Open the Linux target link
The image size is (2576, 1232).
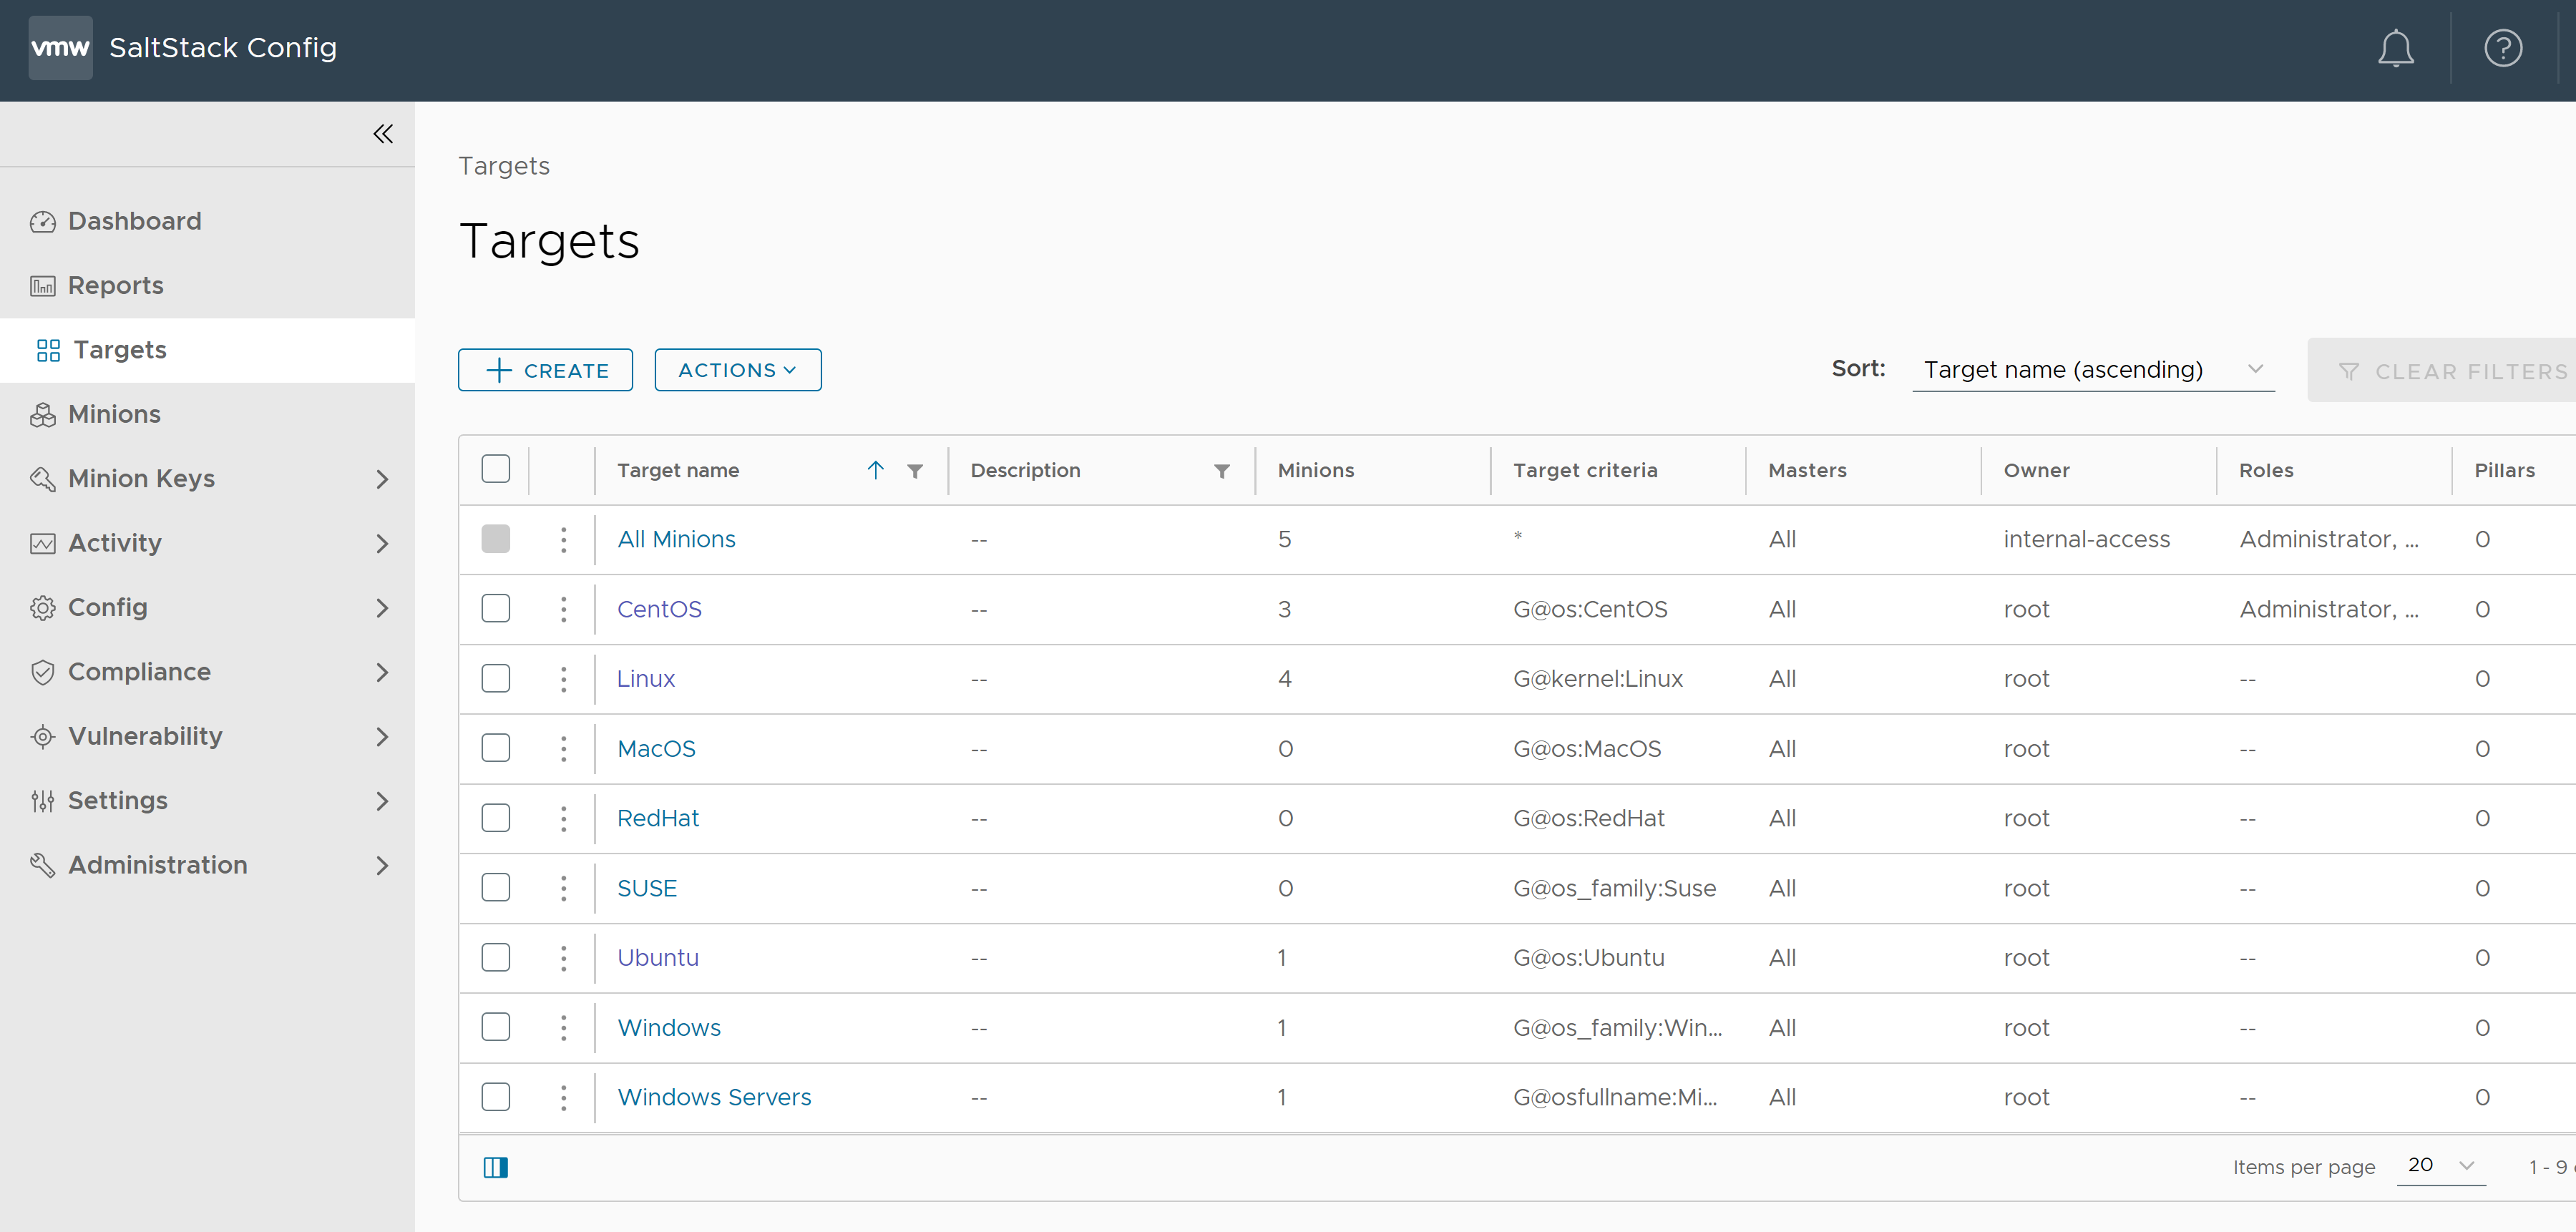pyautogui.click(x=645, y=678)
